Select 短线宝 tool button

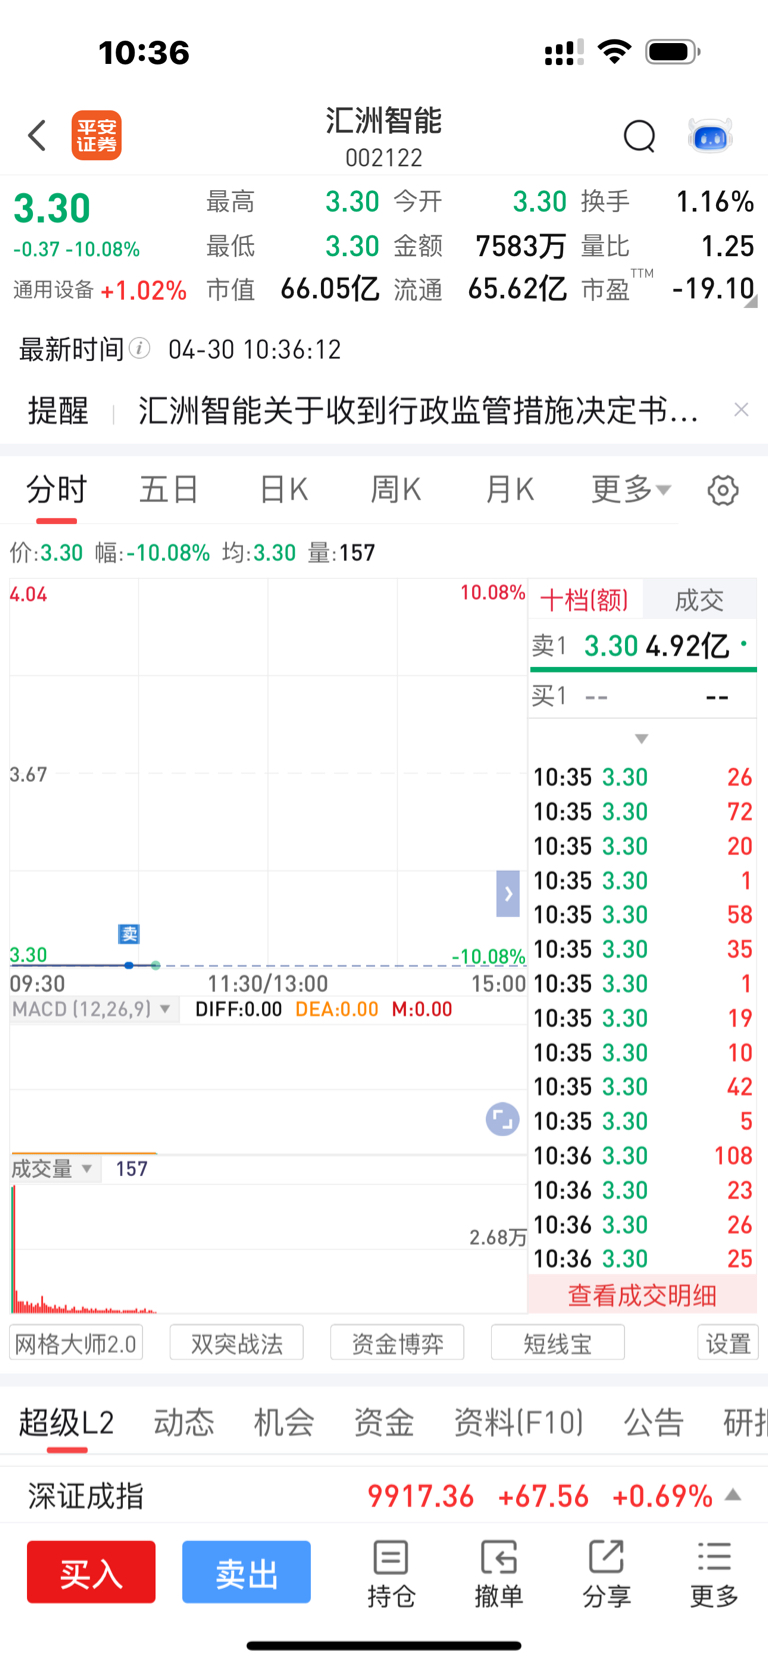pos(558,1343)
